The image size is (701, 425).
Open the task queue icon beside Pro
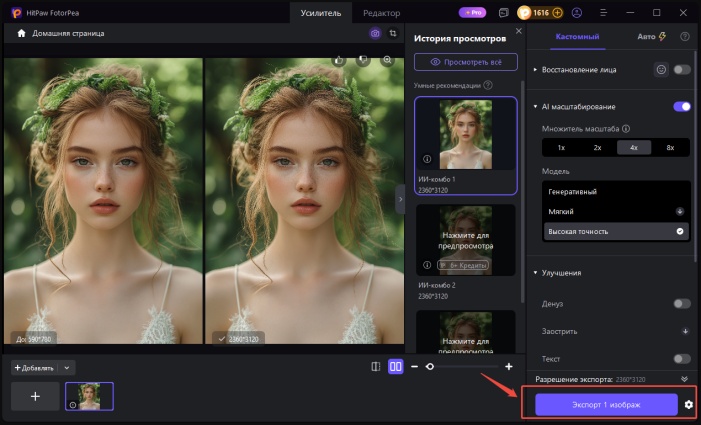pos(503,13)
